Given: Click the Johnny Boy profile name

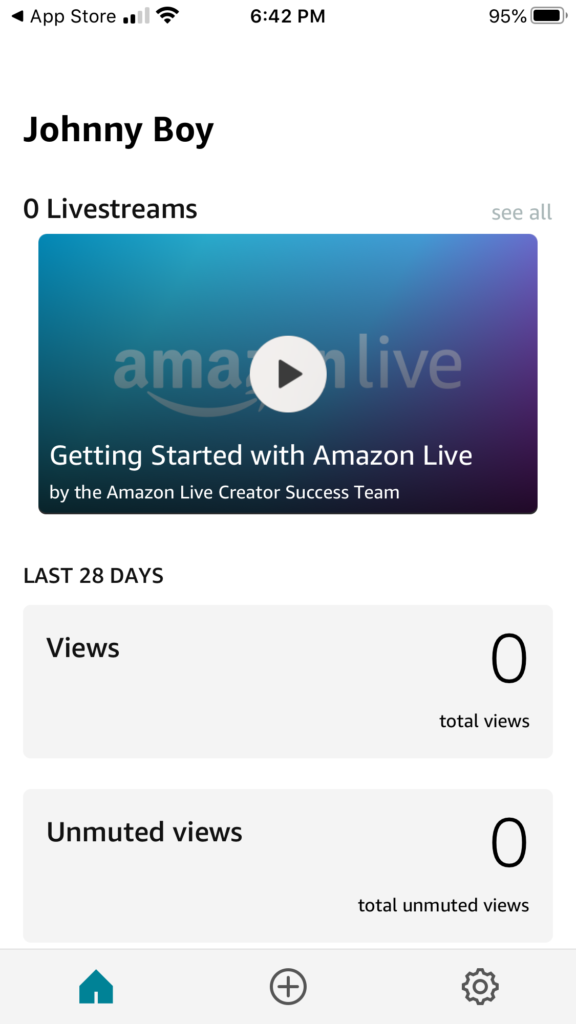Looking at the screenshot, I should [x=119, y=129].
